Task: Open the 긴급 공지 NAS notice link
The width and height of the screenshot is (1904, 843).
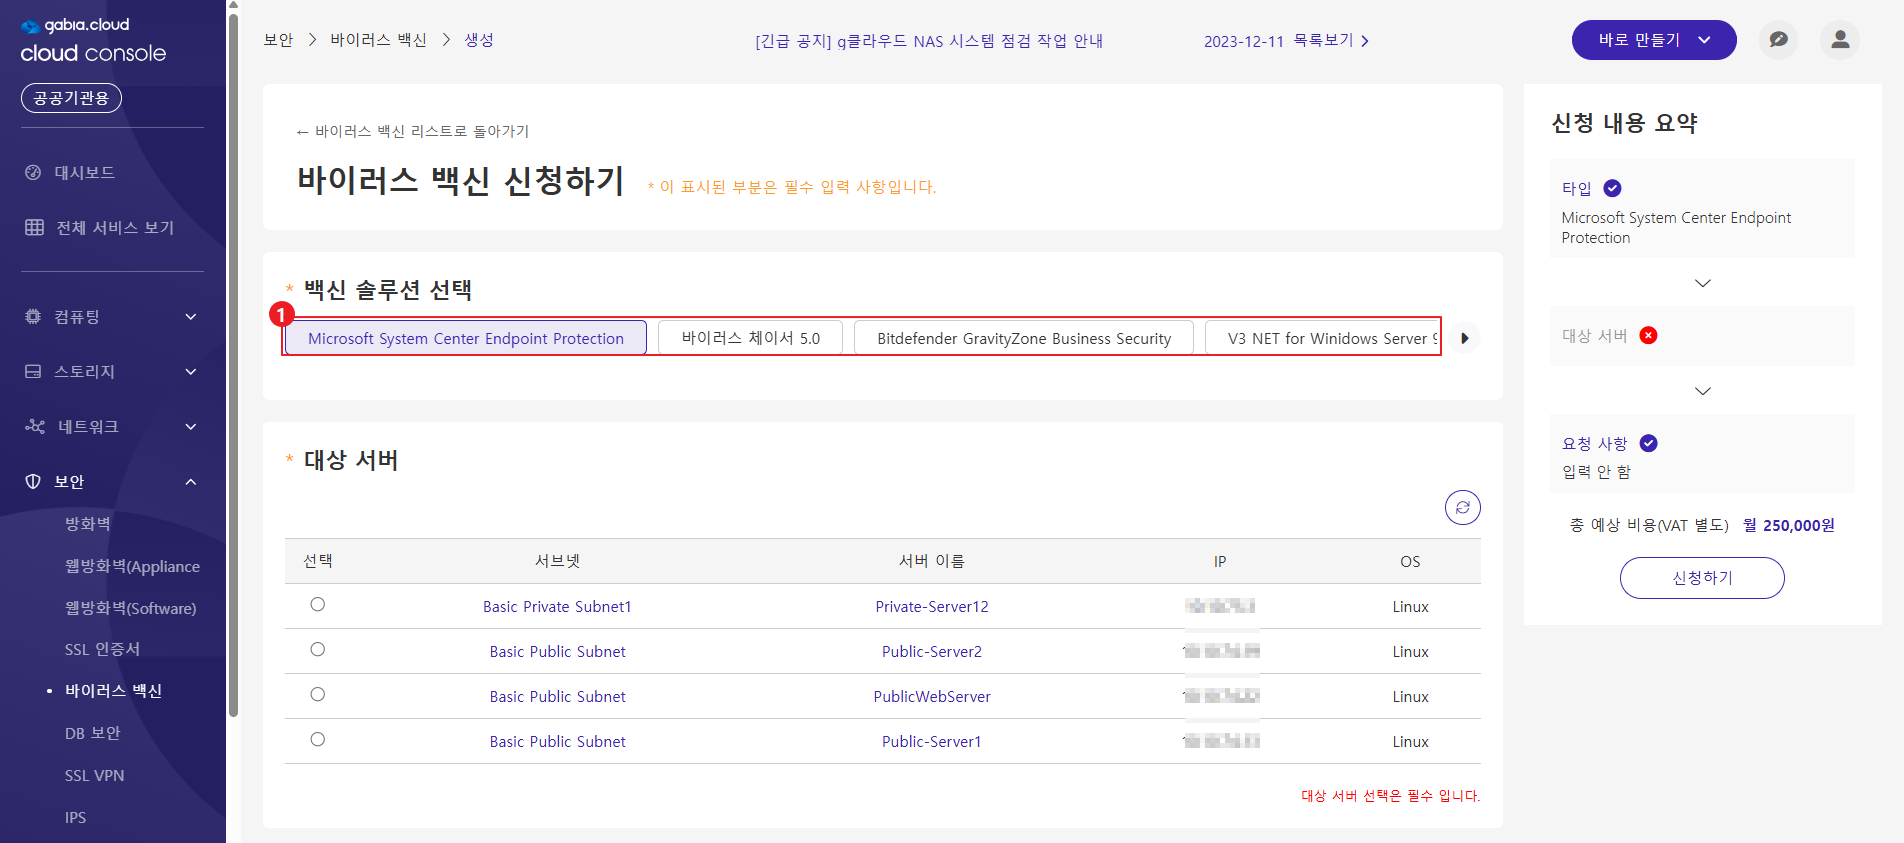Action: 929,41
